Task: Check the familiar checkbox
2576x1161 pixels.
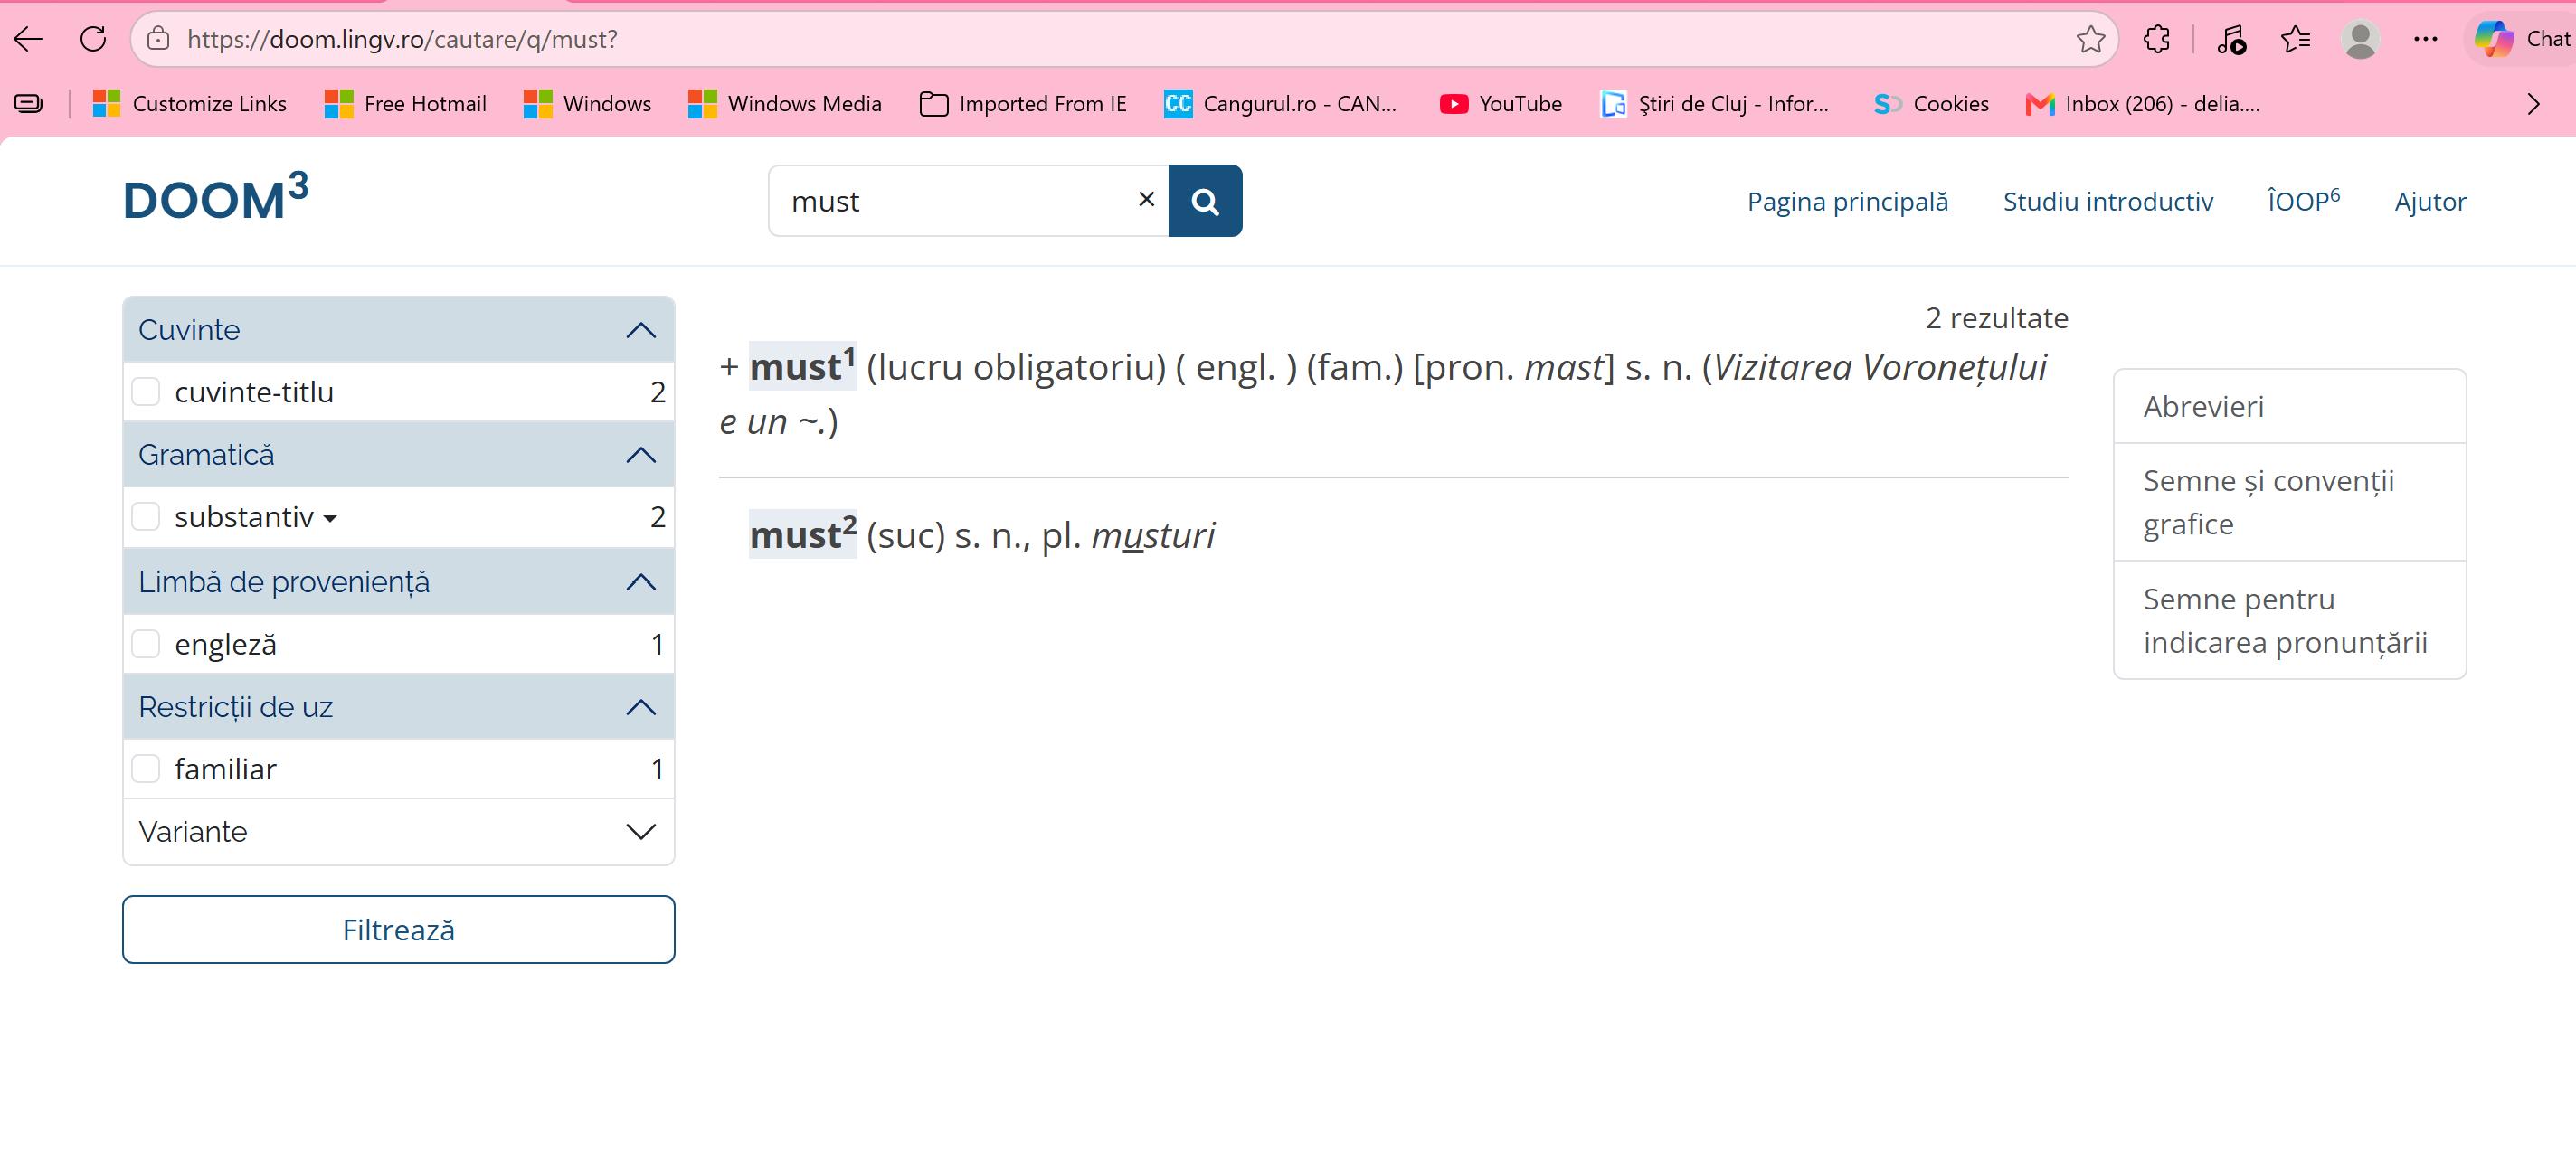Action: [146, 768]
